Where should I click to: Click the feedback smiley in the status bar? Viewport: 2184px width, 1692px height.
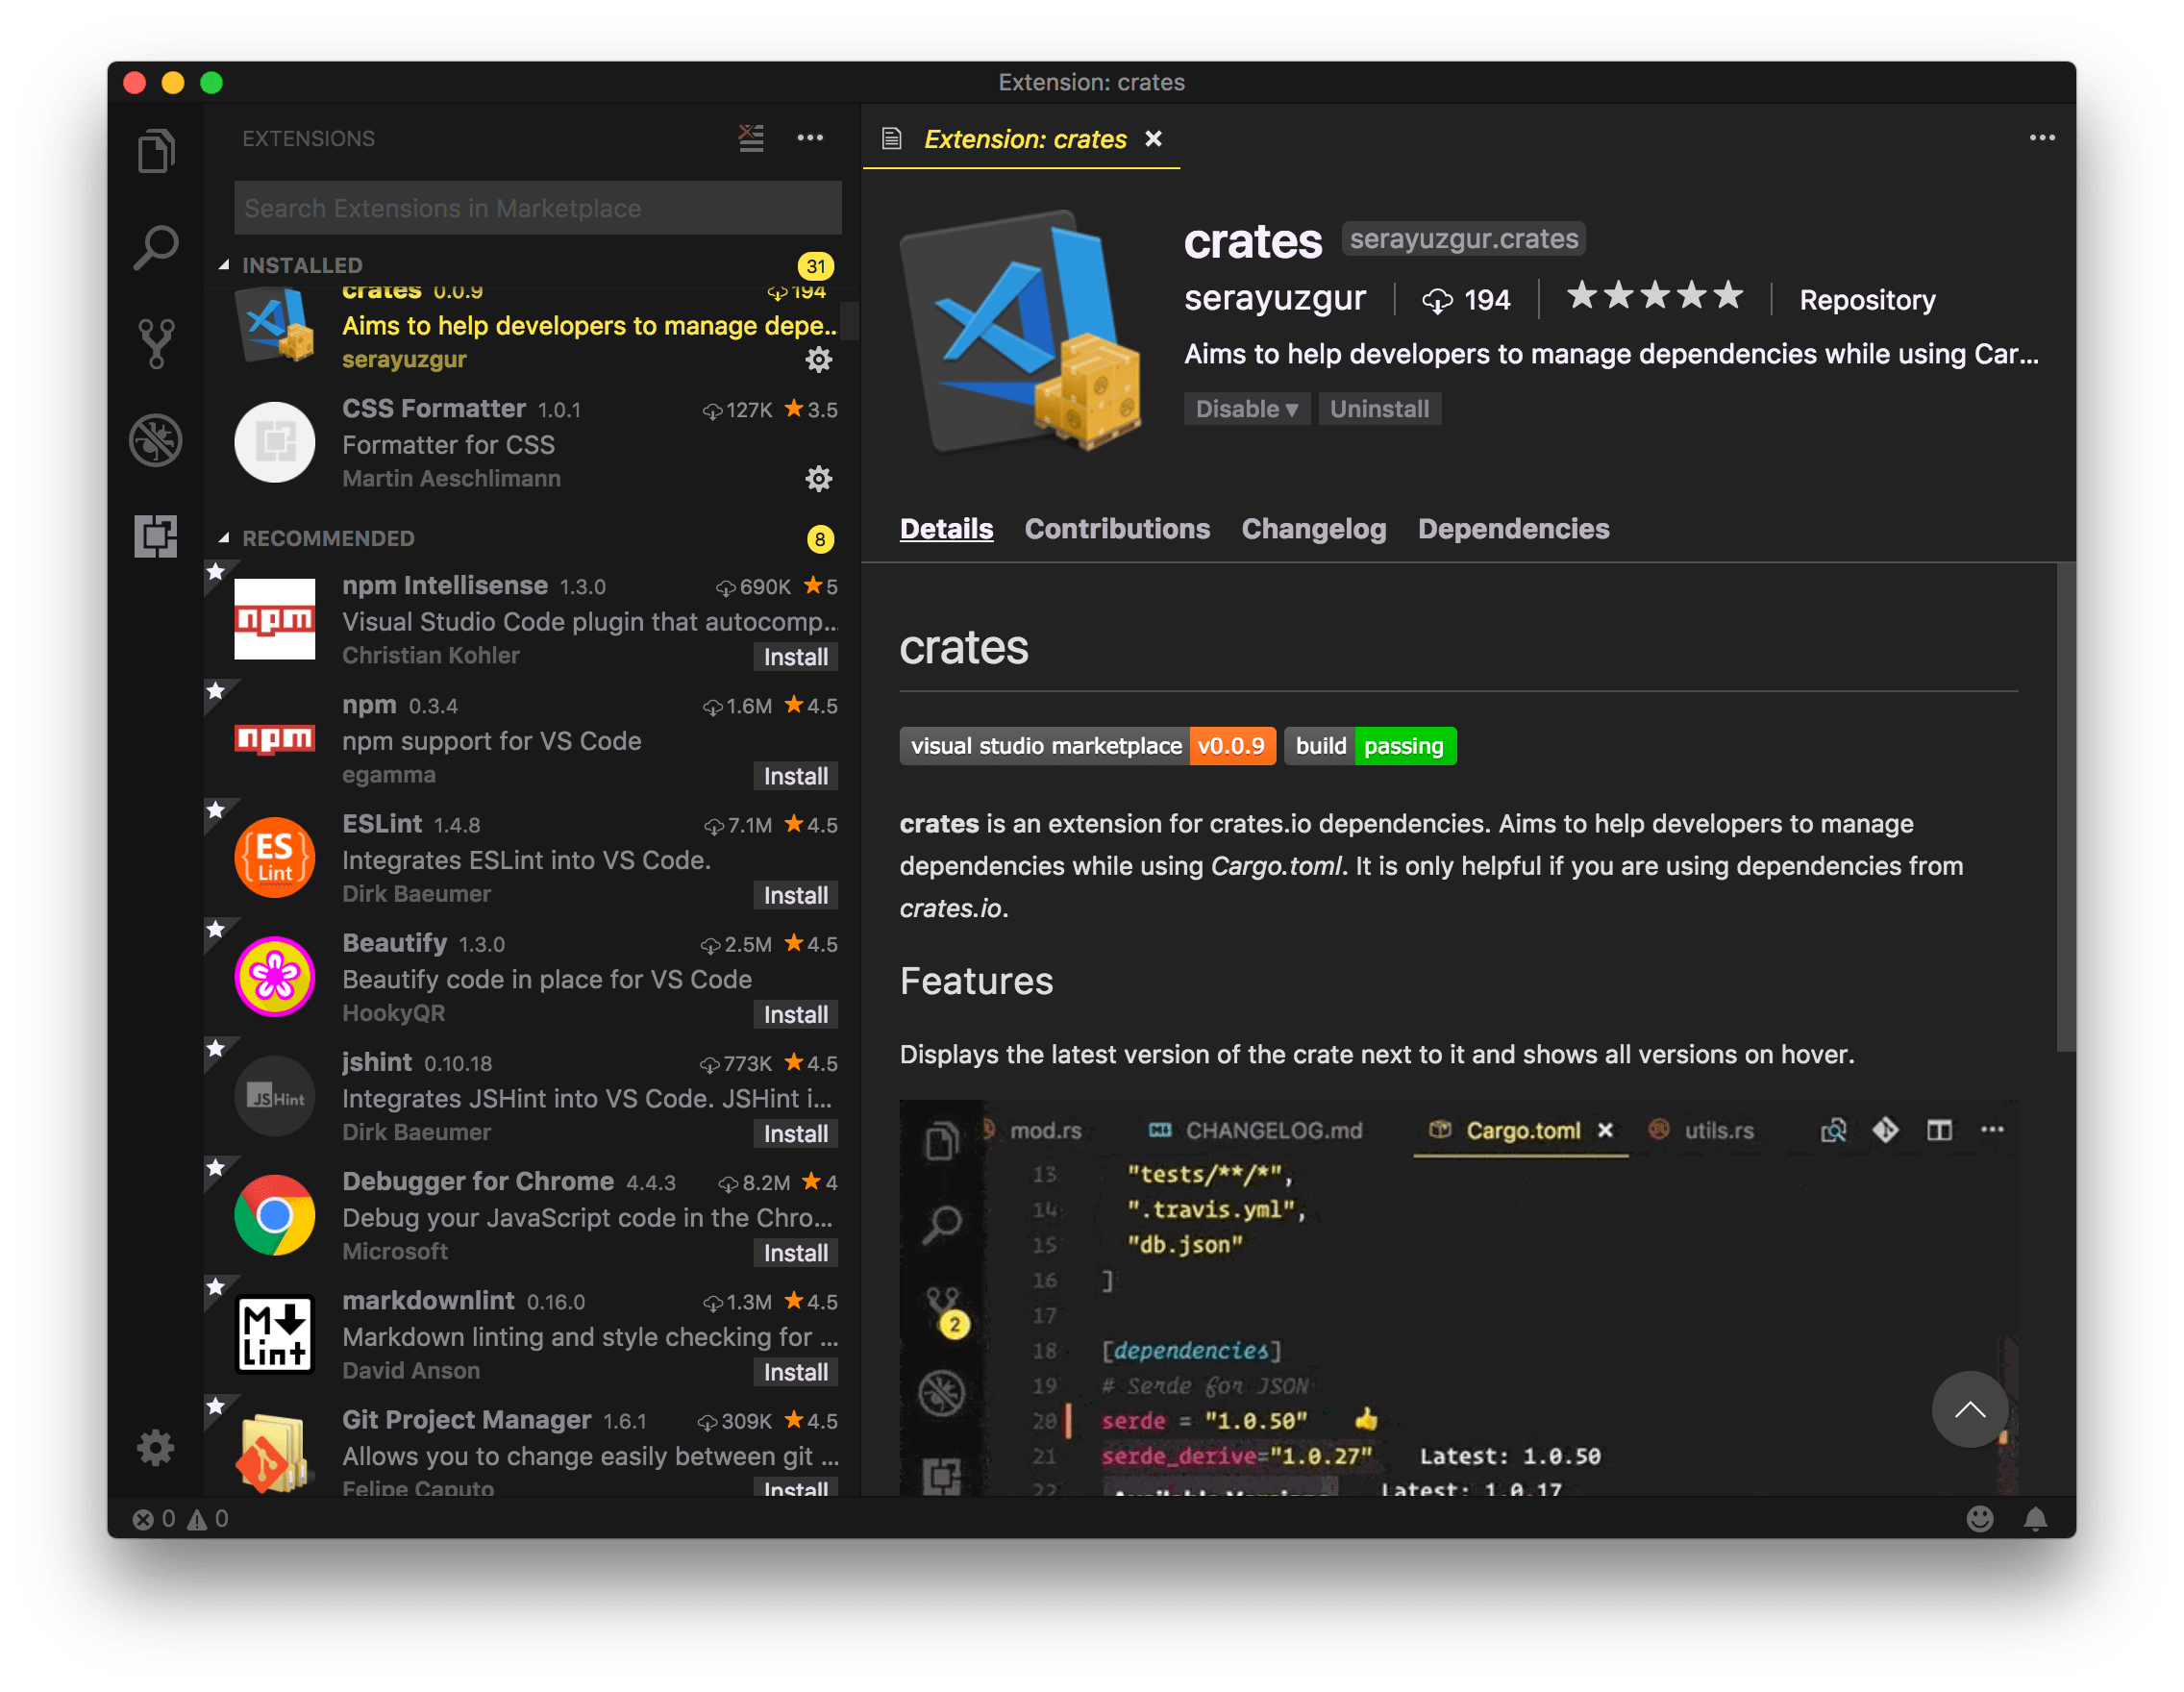[x=1980, y=1519]
